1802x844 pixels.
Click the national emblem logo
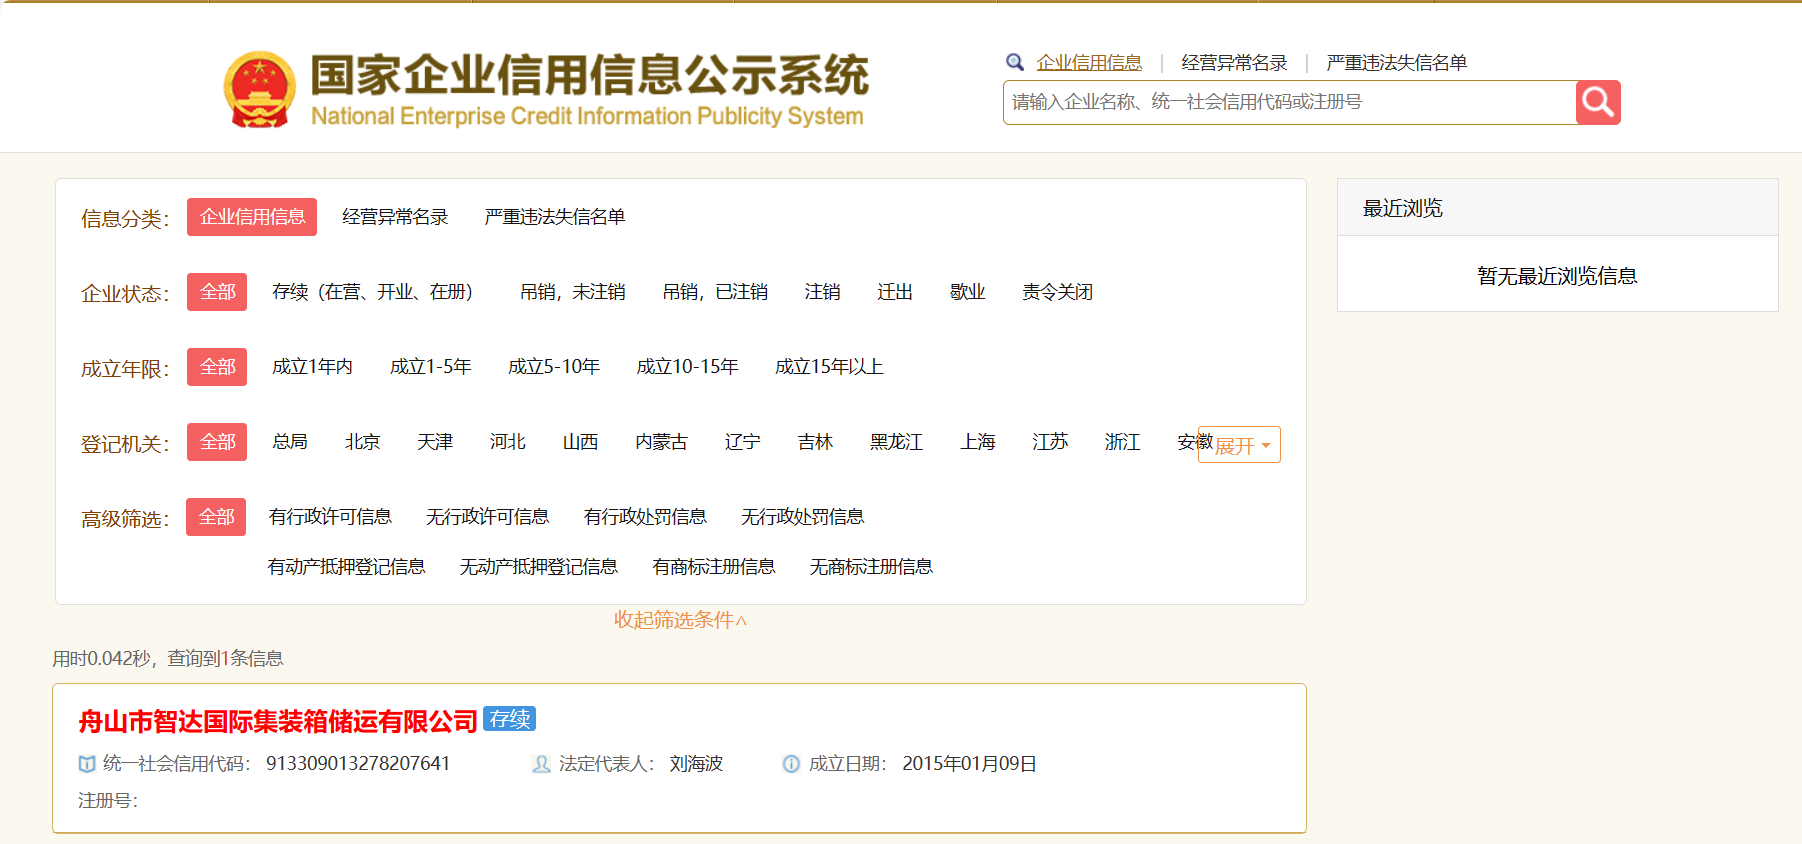click(x=259, y=90)
